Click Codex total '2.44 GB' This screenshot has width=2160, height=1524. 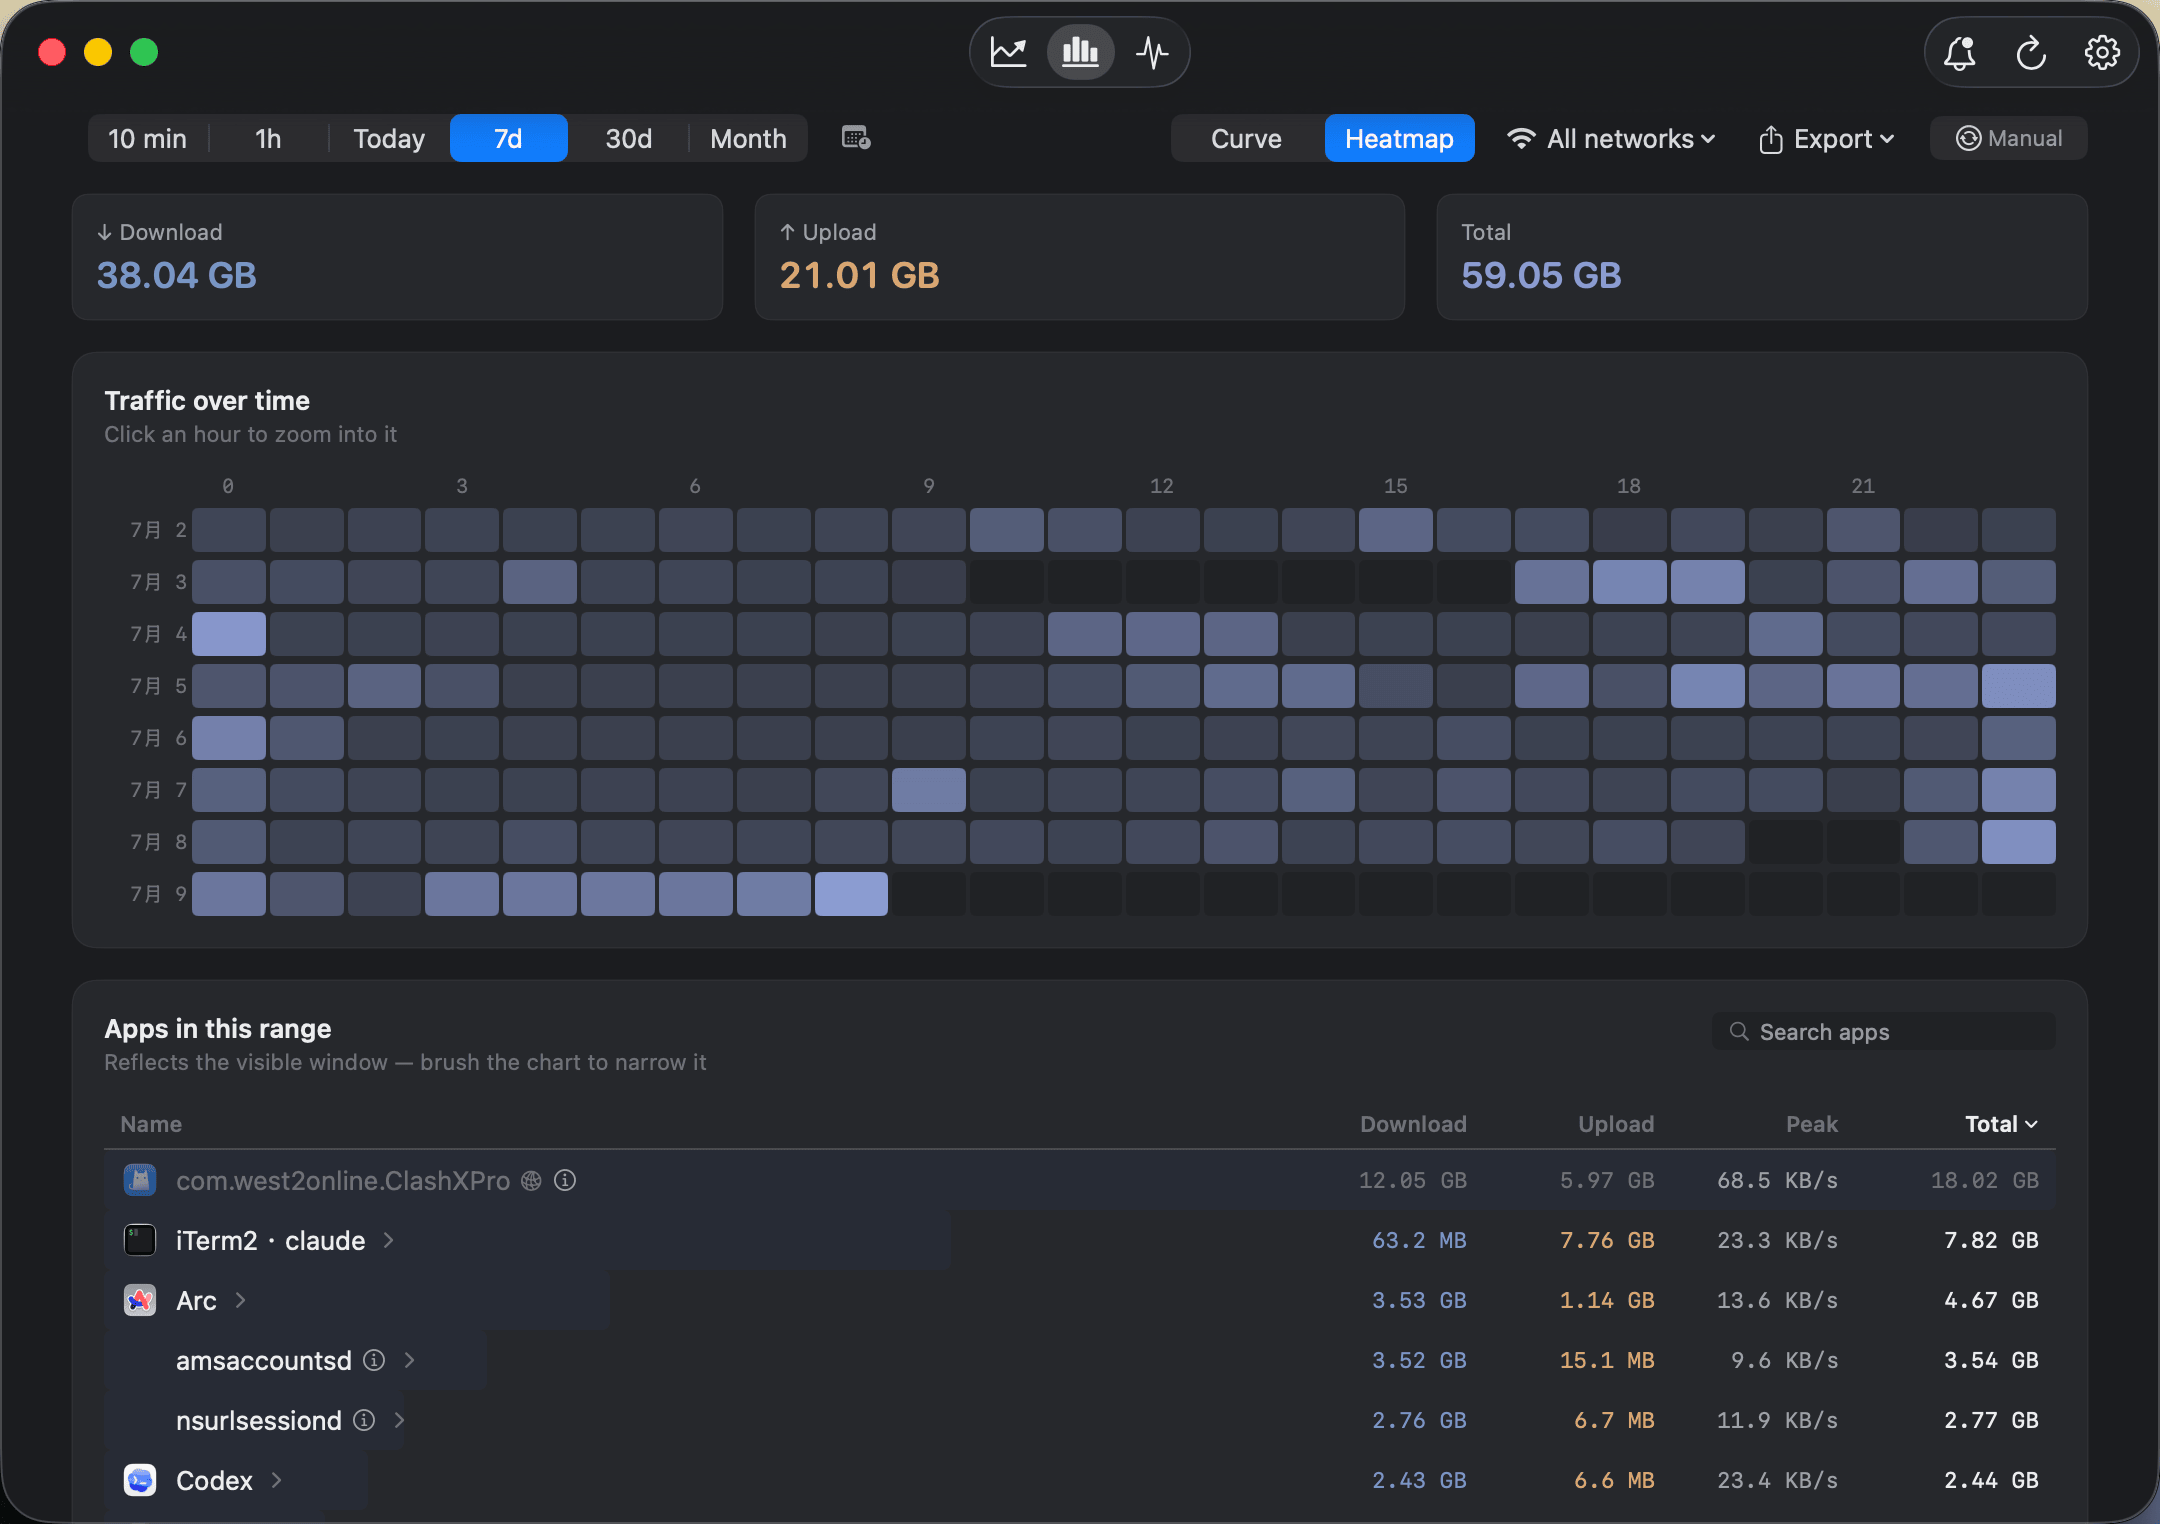tap(1991, 1480)
